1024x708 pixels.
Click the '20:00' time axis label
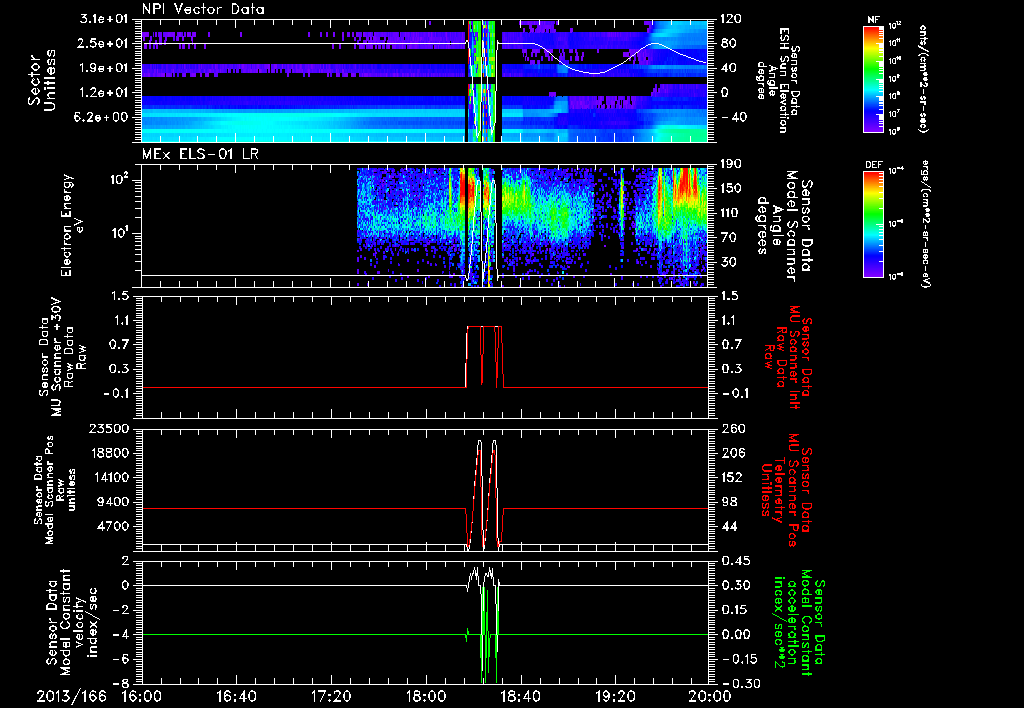pos(710,696)
